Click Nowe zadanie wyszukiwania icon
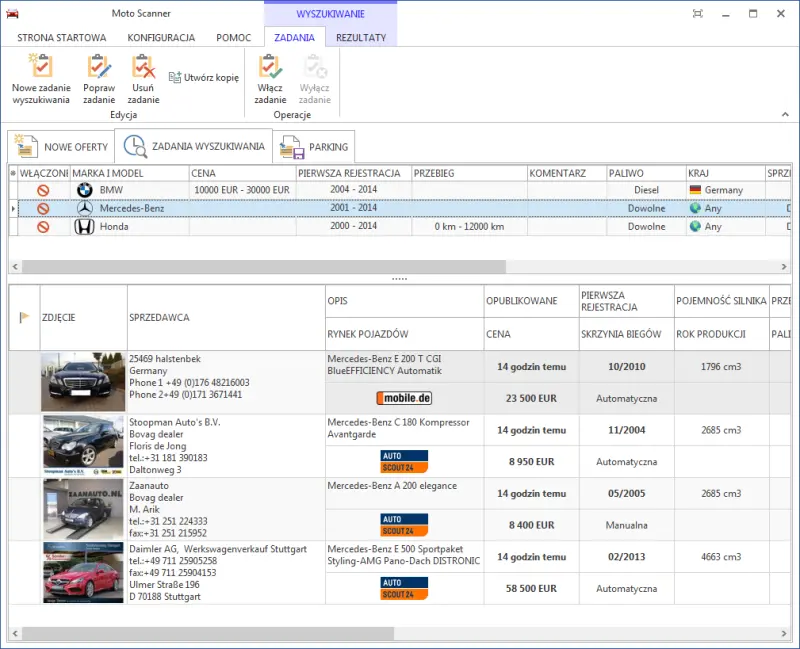Viewport: 800px width, 649px height. [x=40, y=66]
